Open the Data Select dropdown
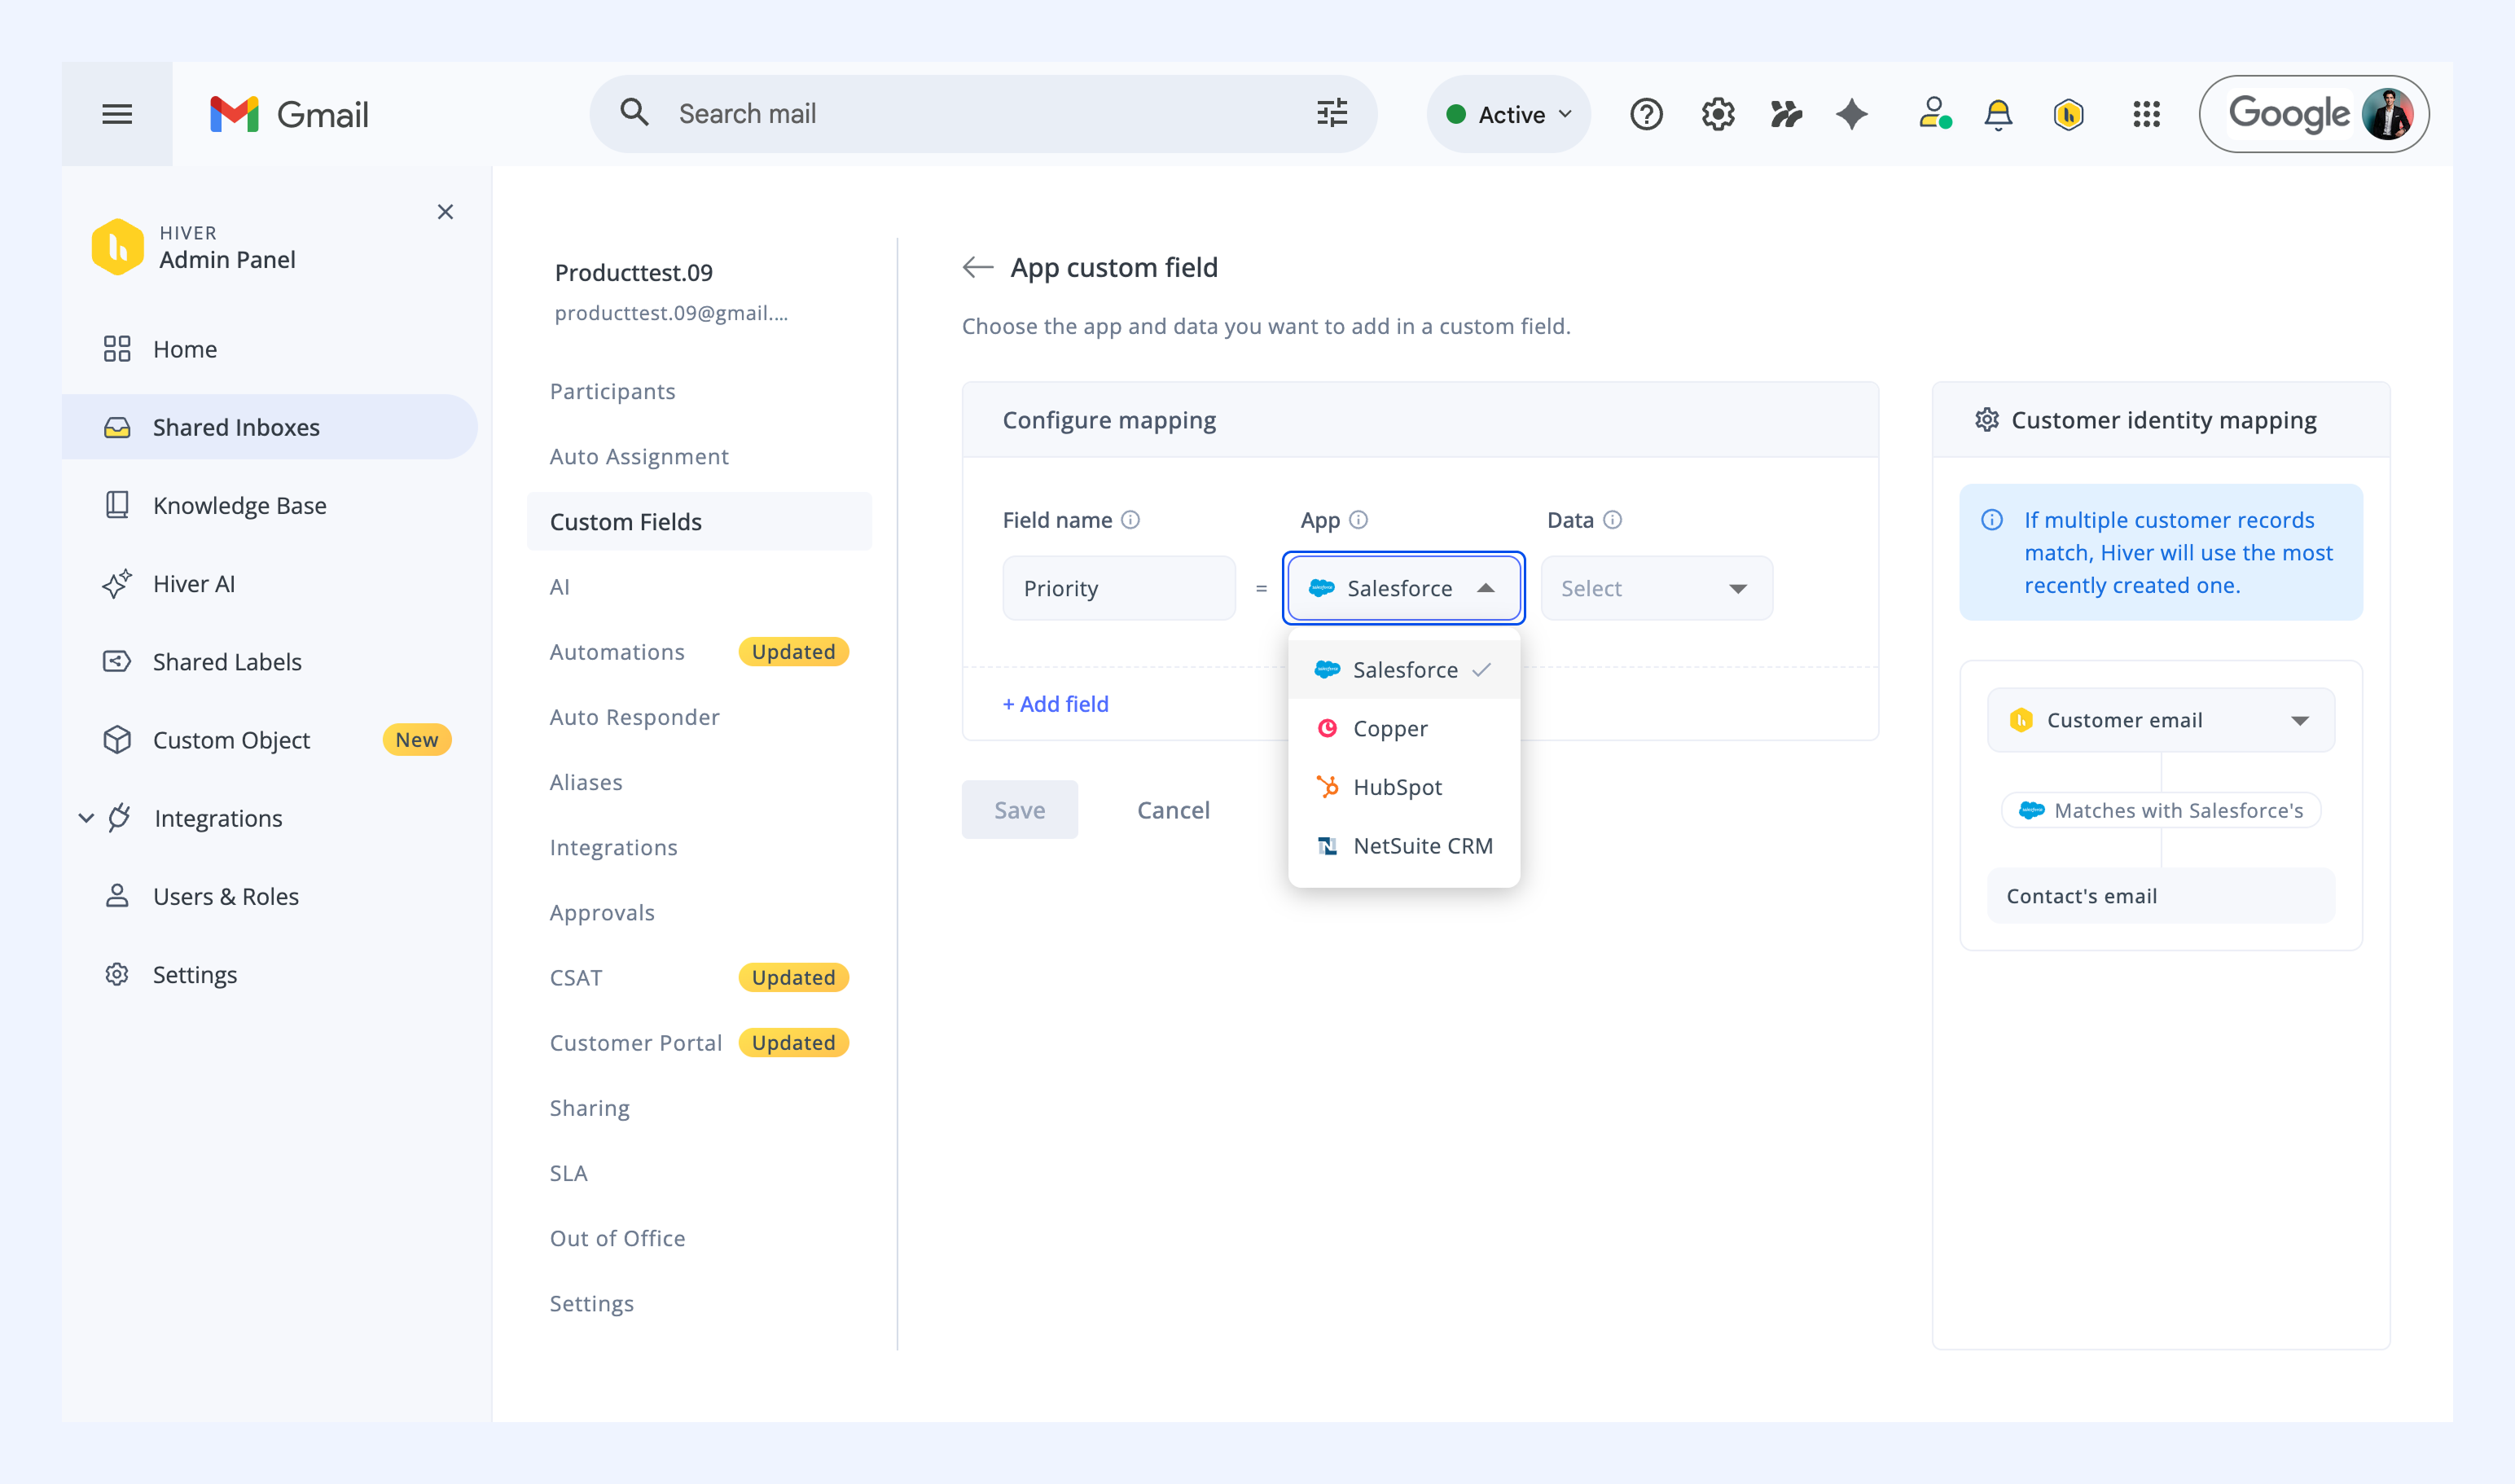 click(x=1656, y=588)
